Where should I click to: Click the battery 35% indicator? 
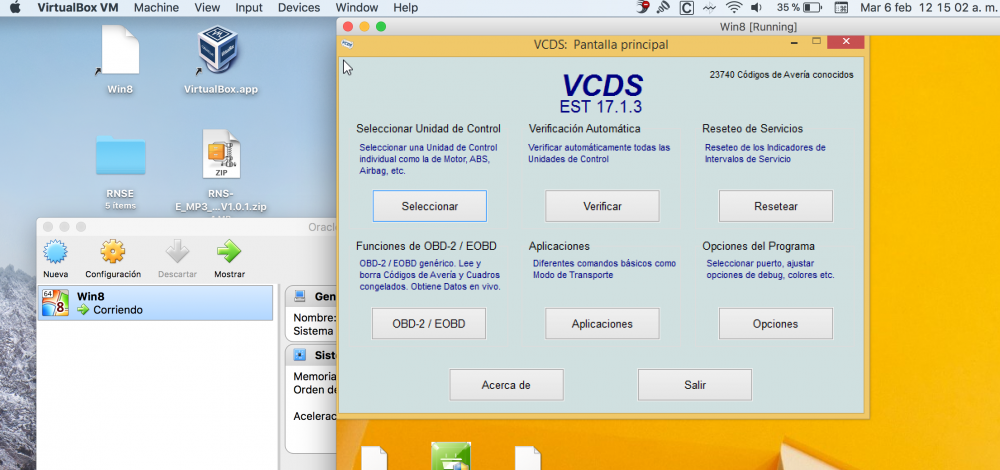[x=799, y=8]
